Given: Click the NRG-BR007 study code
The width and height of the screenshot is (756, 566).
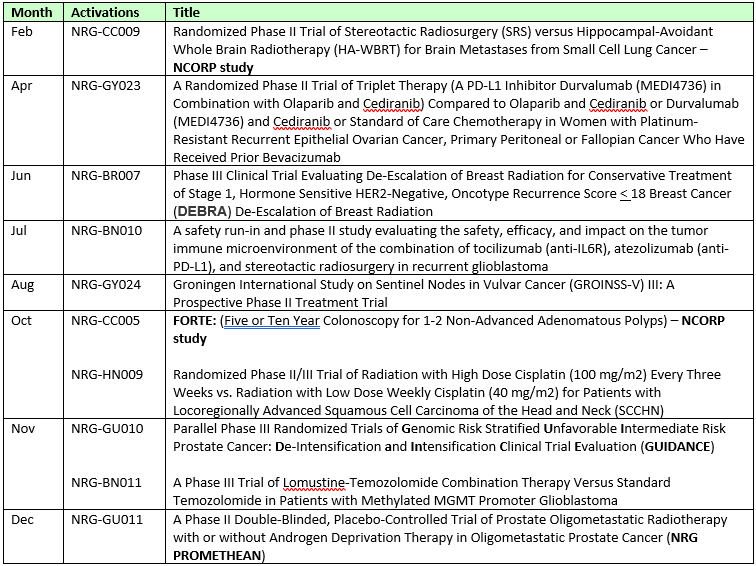Looking at the screenshot, I should pyautogui.click(x=106, y=175).
